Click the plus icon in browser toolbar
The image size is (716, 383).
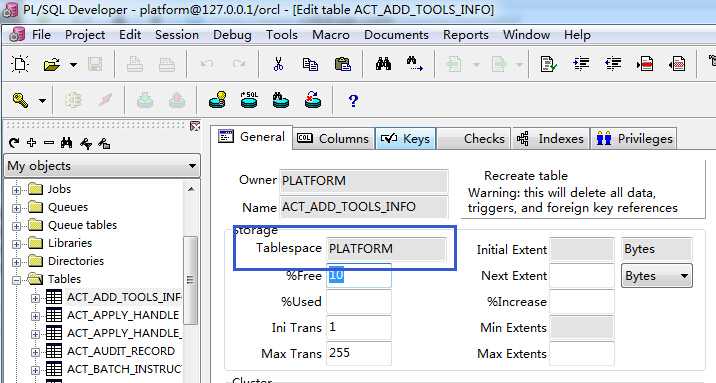[x=31, y=143]
